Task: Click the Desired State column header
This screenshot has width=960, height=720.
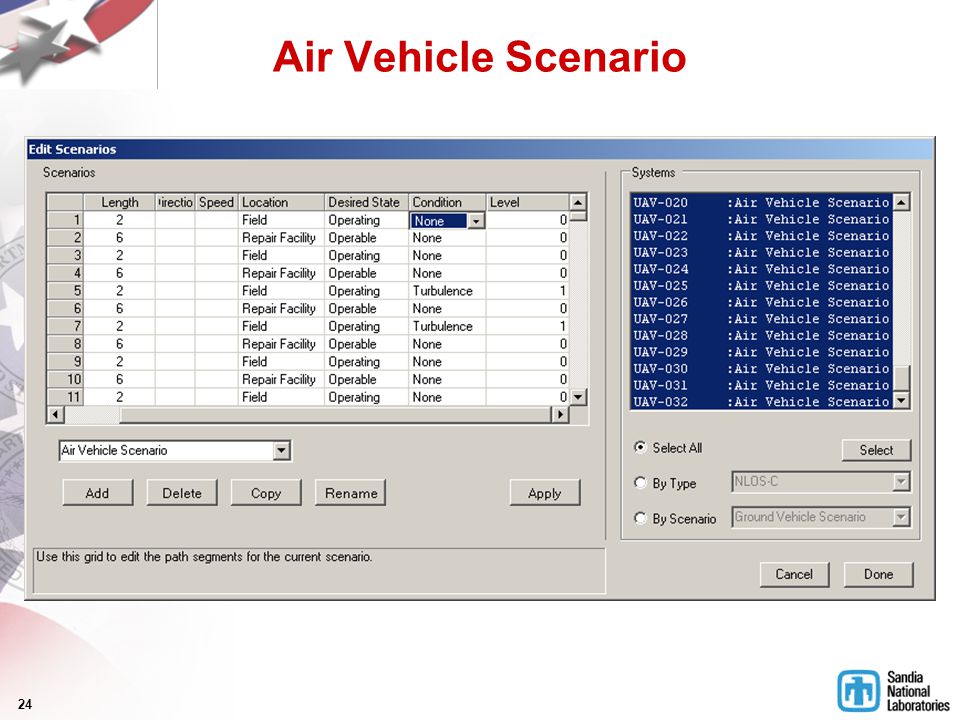Action: (366, 202)
